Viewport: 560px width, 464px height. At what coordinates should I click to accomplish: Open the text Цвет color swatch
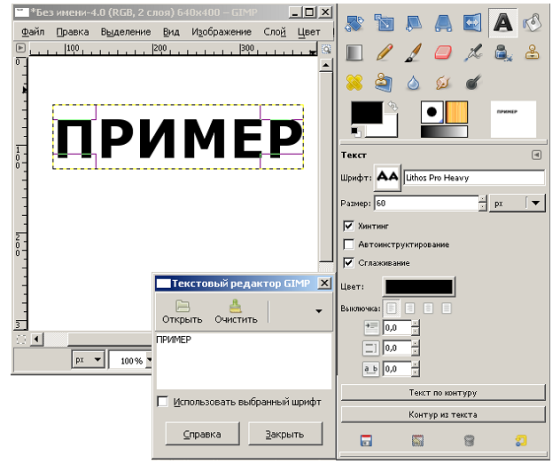click(x=419, y=287)
